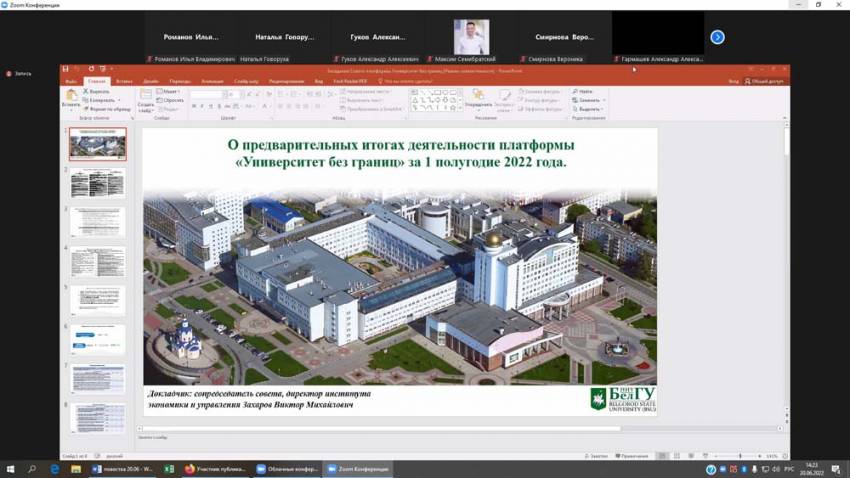Open the Windows Start menu

[x=10, y=469]
